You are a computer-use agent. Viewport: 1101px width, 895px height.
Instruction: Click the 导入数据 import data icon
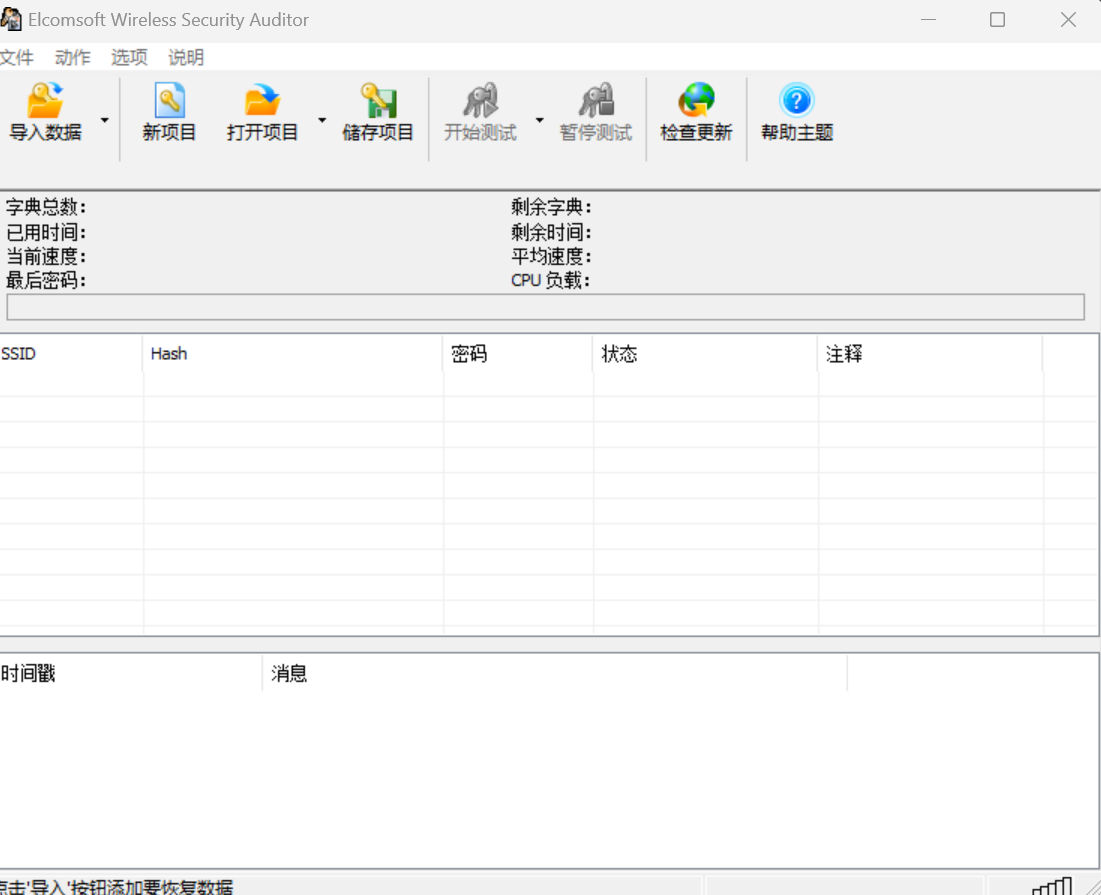[x=45, y=101]
